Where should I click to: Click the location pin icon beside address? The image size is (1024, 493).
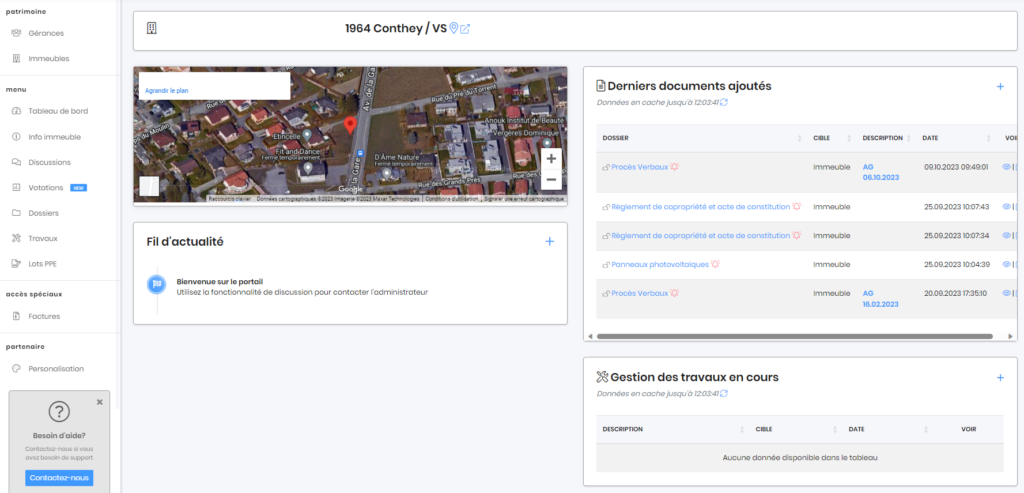click(x=454, y=28)
